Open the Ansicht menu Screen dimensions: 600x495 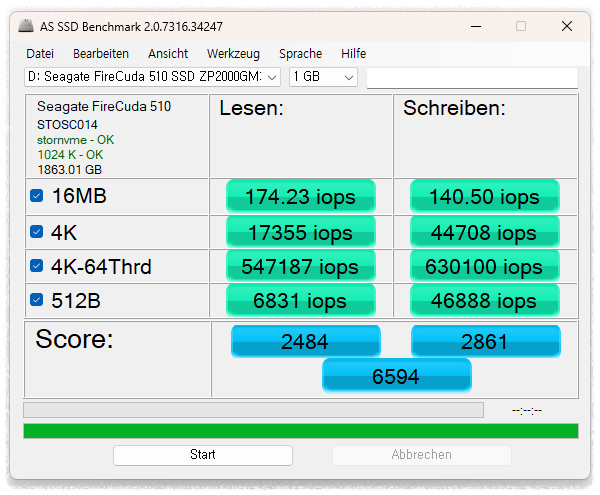(x=168, y=54)
